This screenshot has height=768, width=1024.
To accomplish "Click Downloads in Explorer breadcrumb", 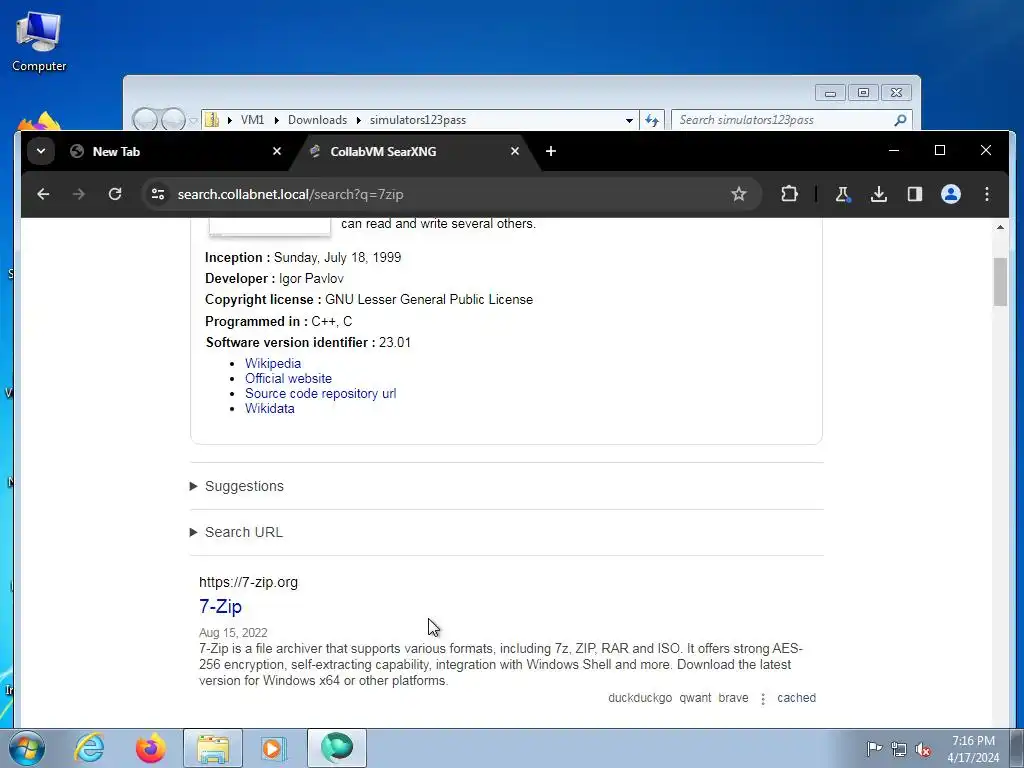I will (317, 120).
